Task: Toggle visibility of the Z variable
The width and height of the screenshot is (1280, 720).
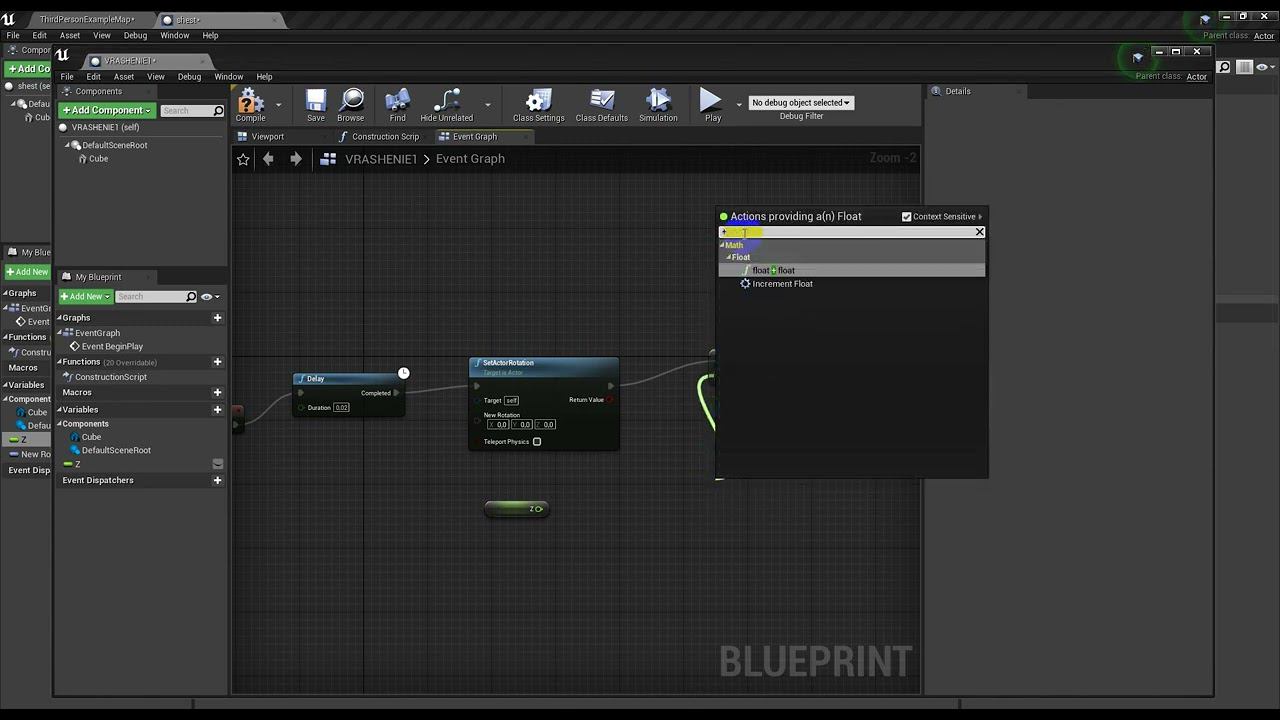Action: point(218,464)
